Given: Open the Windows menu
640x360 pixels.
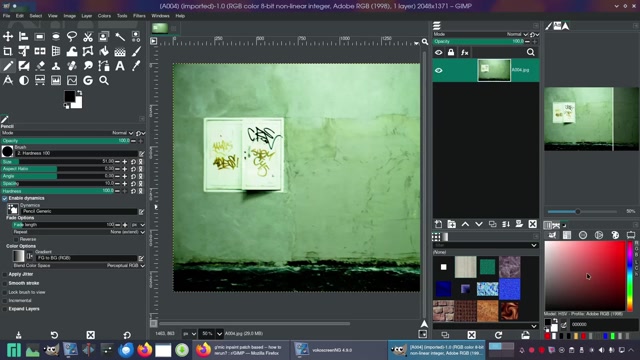Looking at the screenshot, I should pyautogui.click(x=160, y=16).
